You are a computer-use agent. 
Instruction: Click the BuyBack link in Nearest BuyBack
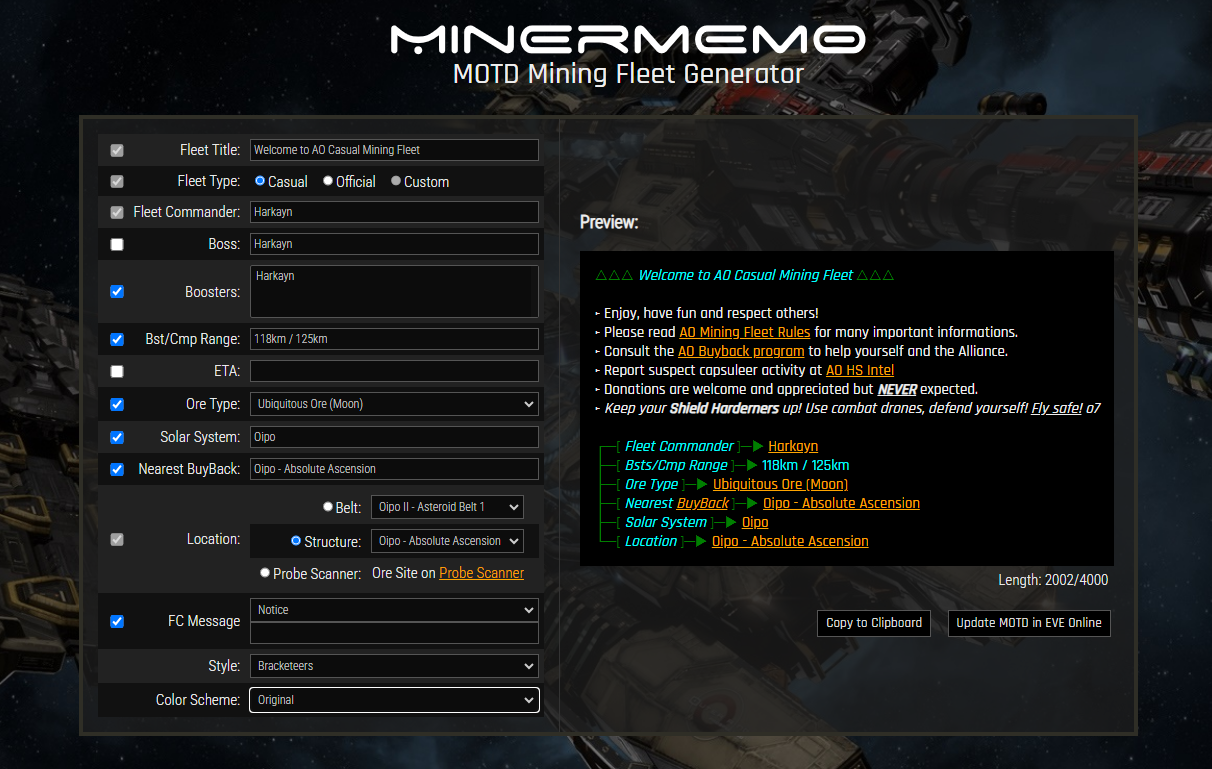pyautogui.click(x=703, y=503)
